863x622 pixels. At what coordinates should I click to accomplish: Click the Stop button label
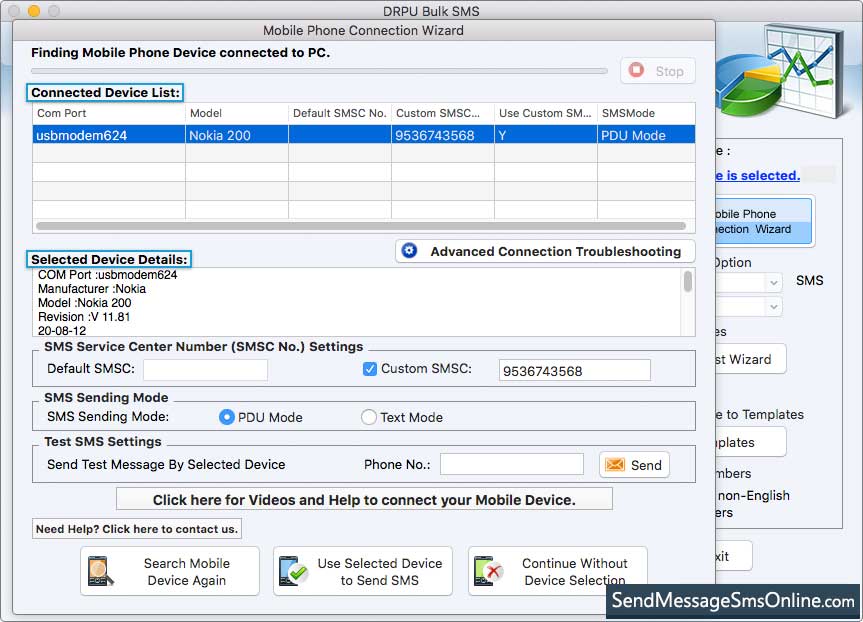click(x=669, y=72)
